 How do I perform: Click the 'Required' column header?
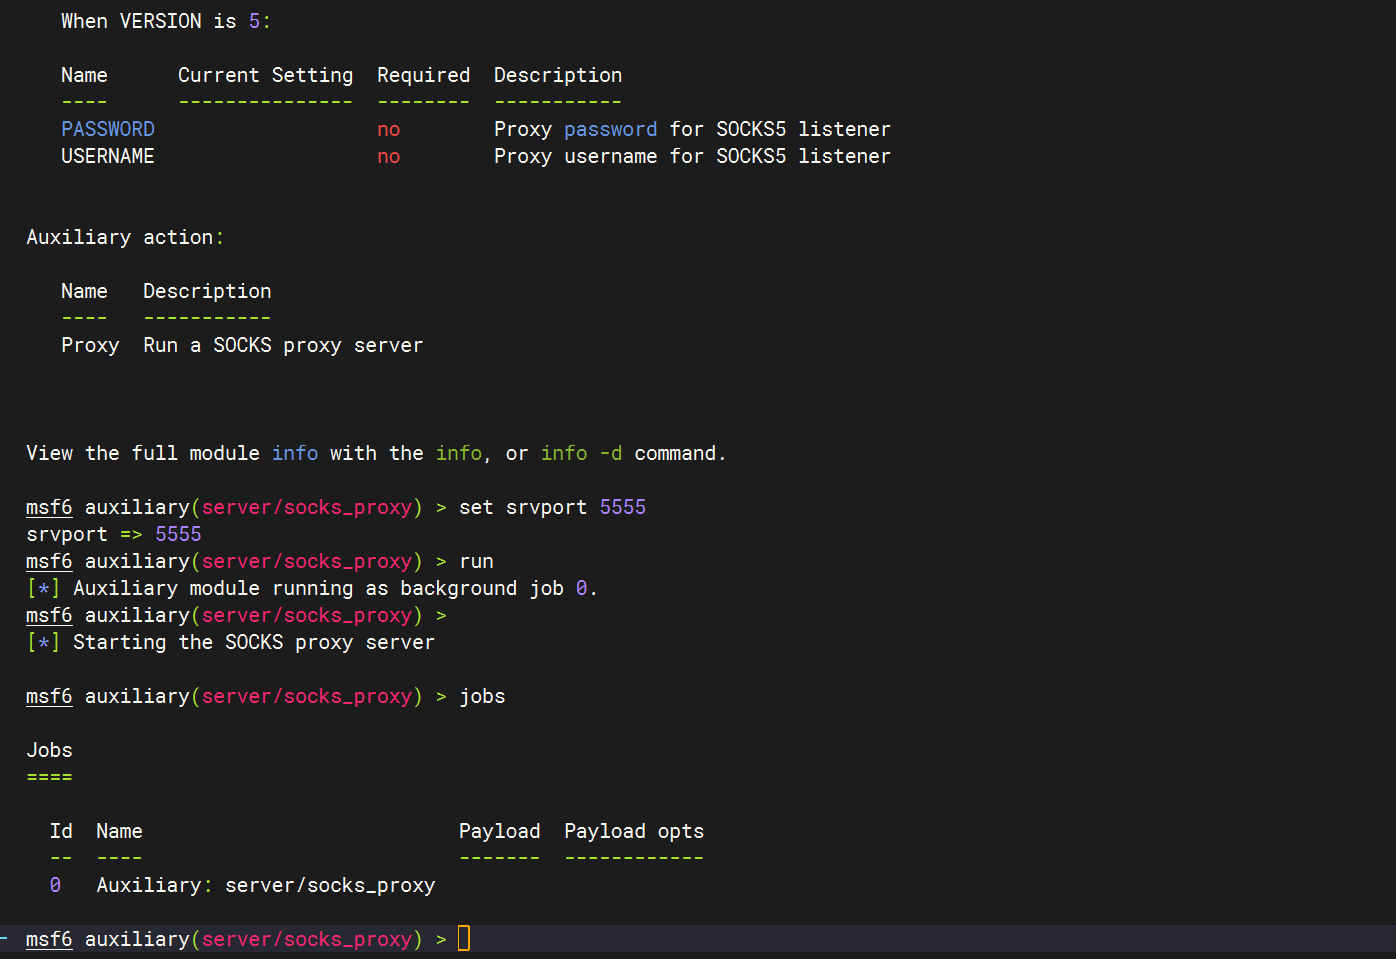423,75
